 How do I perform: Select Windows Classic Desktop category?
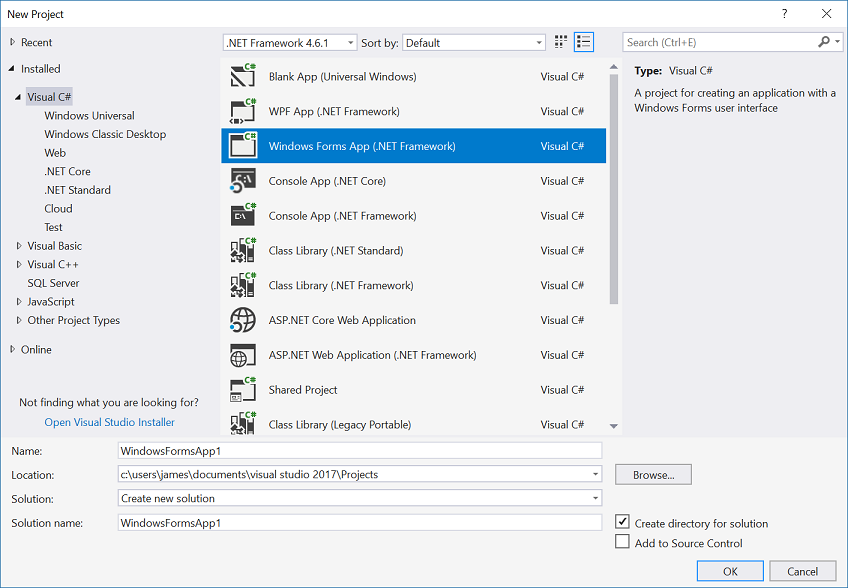tap(105, 134)
